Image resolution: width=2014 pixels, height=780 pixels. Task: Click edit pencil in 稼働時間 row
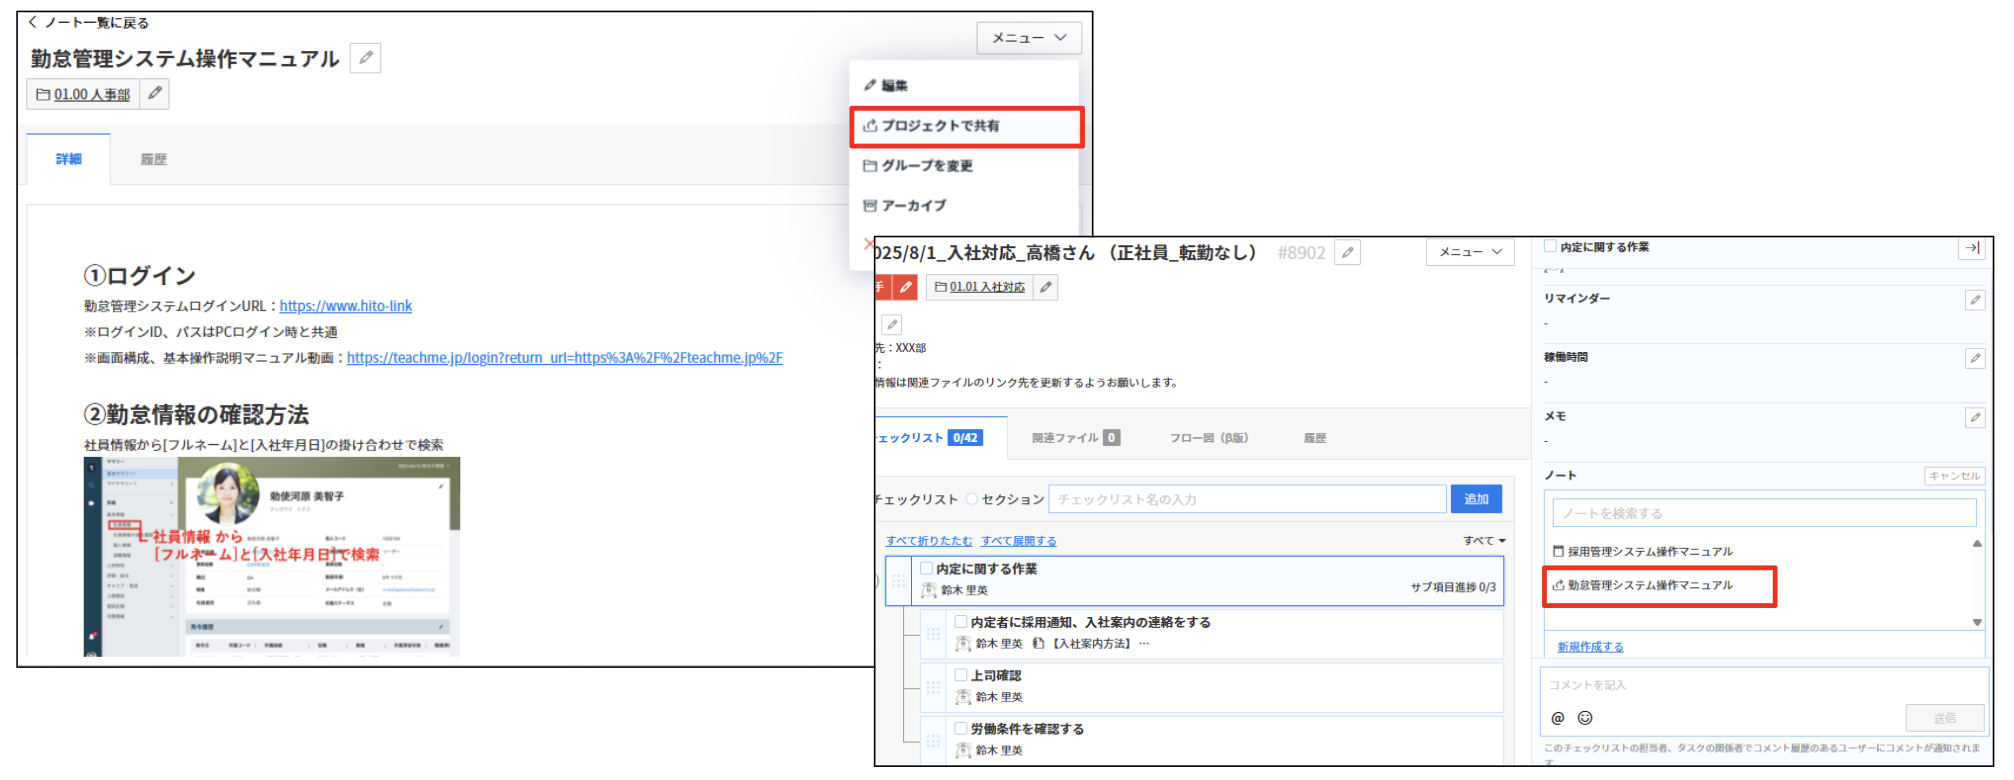[x=1974, y=359]
